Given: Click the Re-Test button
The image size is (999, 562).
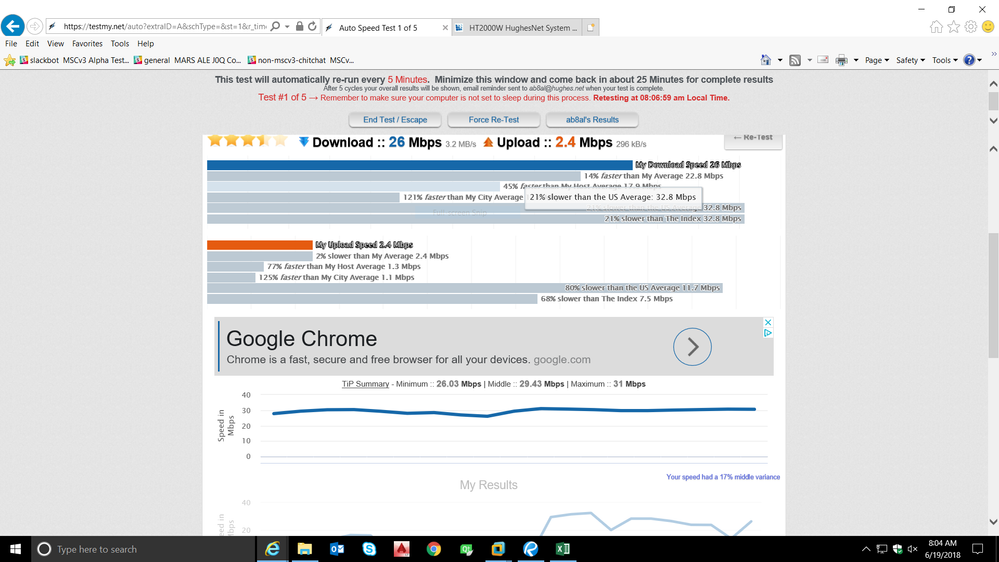Looking at the screenshot, I should [753, 140].
